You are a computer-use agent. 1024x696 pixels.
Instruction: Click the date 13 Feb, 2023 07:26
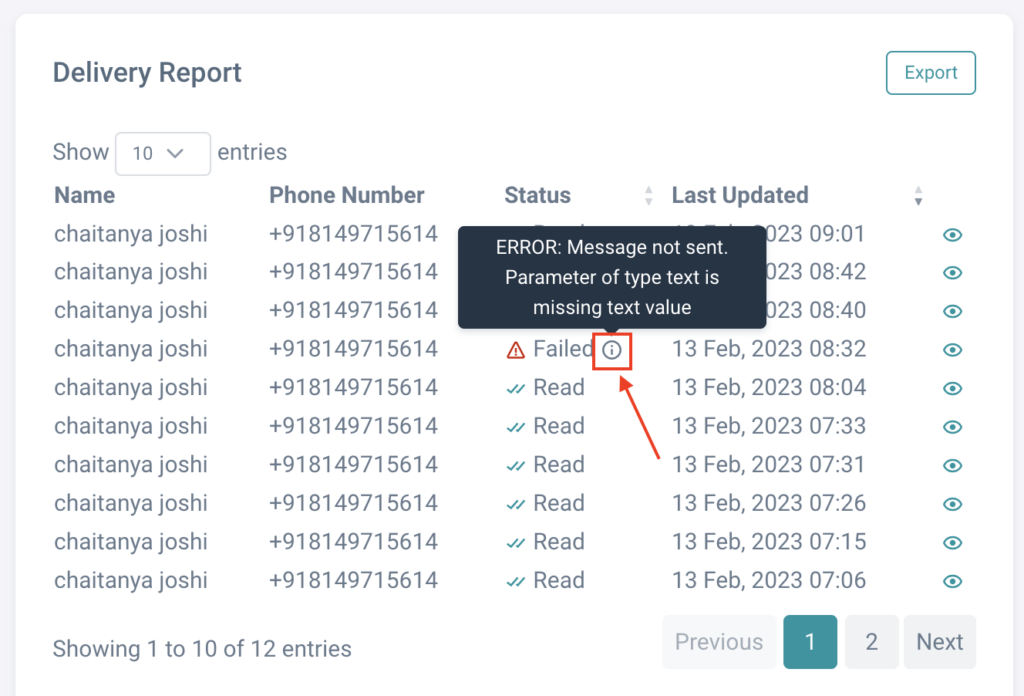(769, 503)
